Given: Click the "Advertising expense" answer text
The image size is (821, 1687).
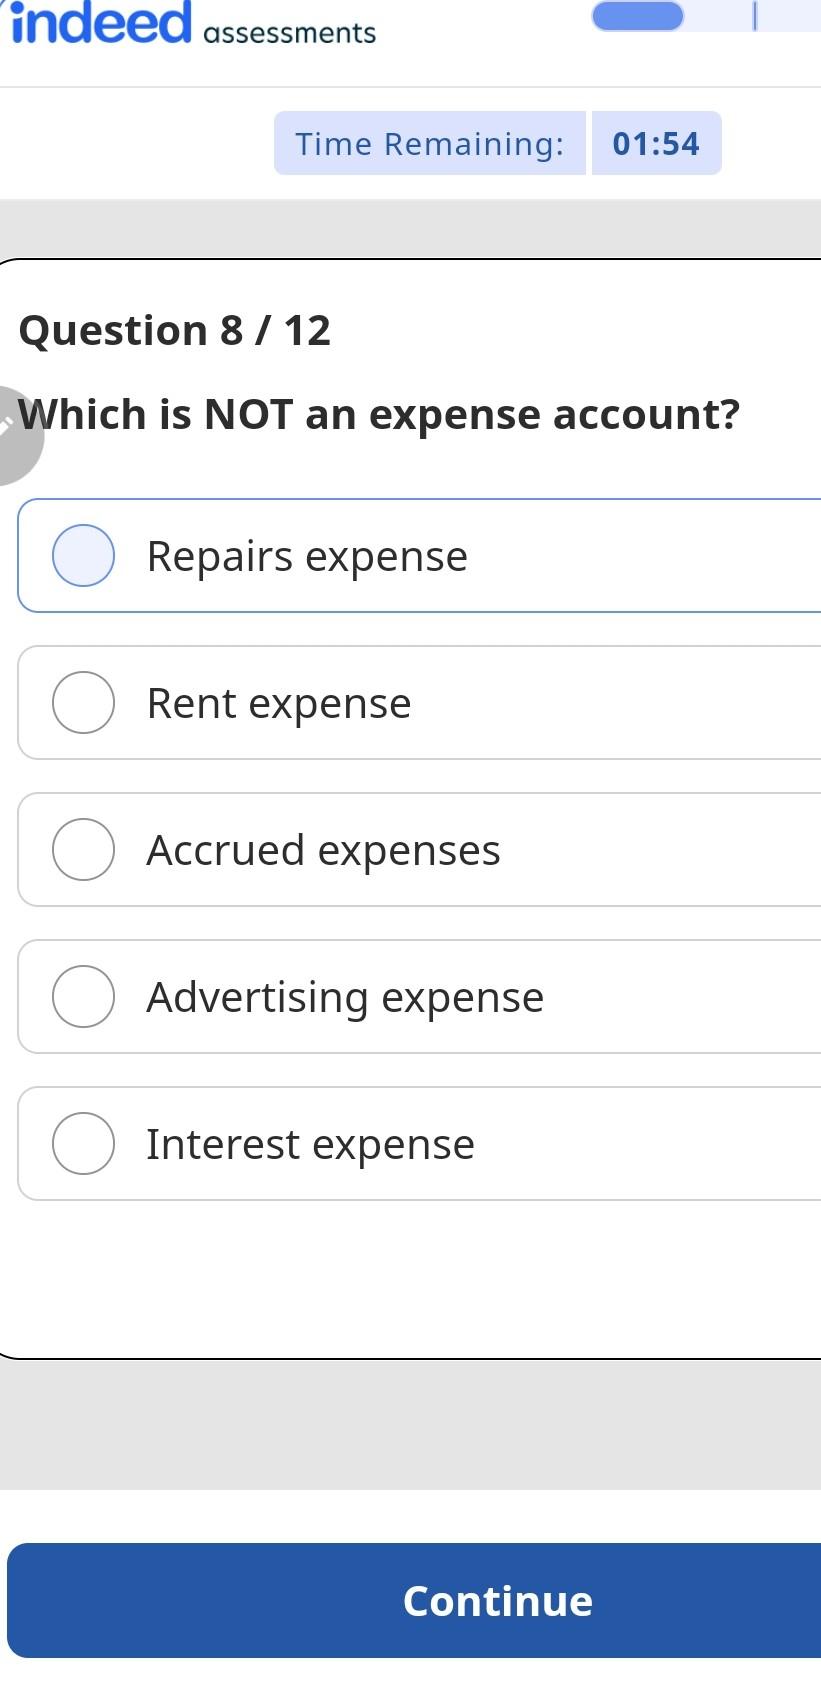Looking at the screenshot, I should point(345,997).
